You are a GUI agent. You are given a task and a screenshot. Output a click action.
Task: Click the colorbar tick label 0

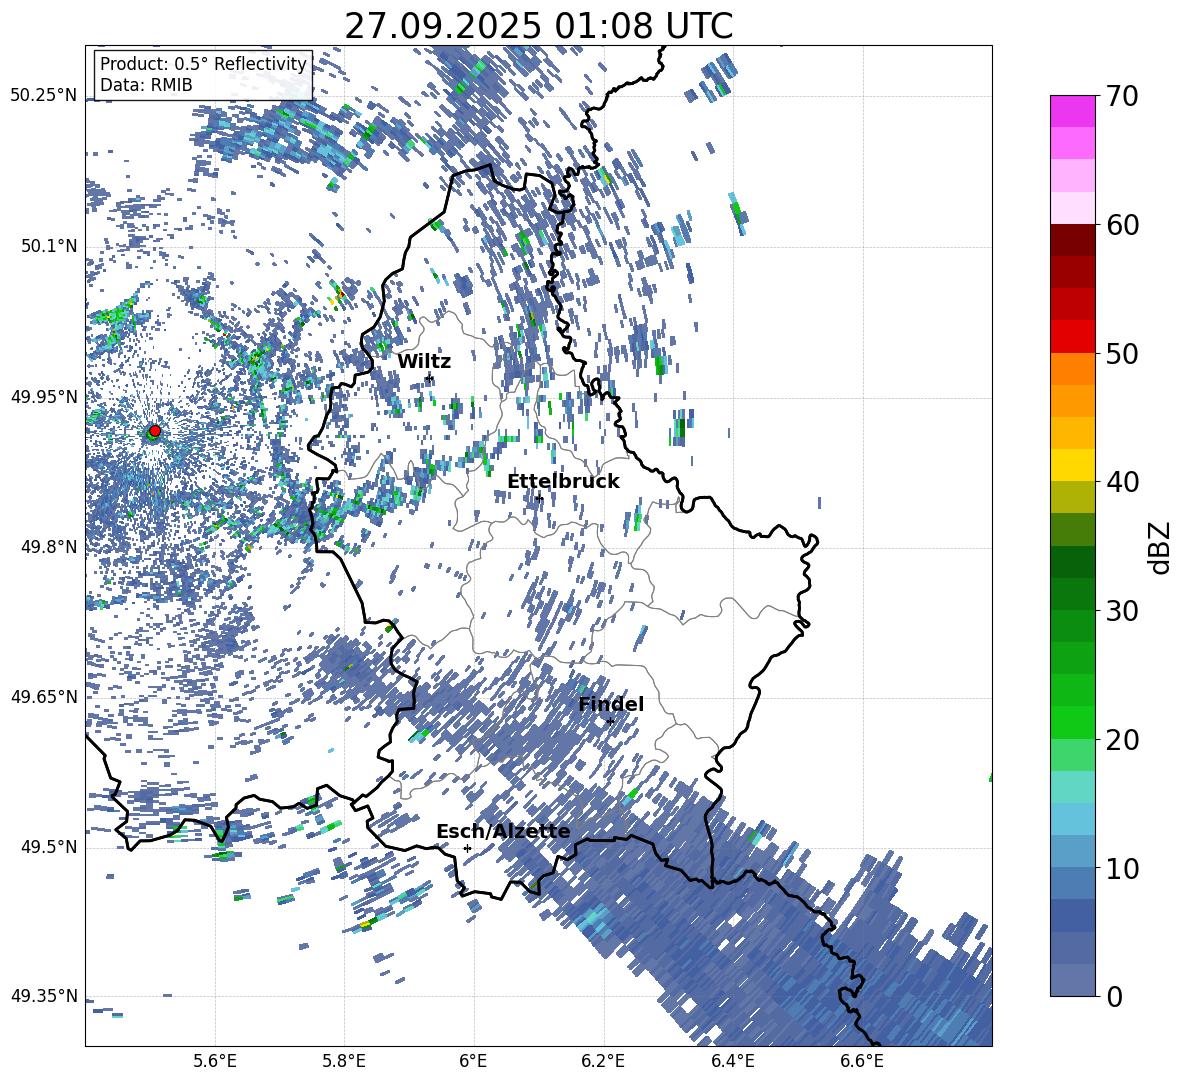1114,997
